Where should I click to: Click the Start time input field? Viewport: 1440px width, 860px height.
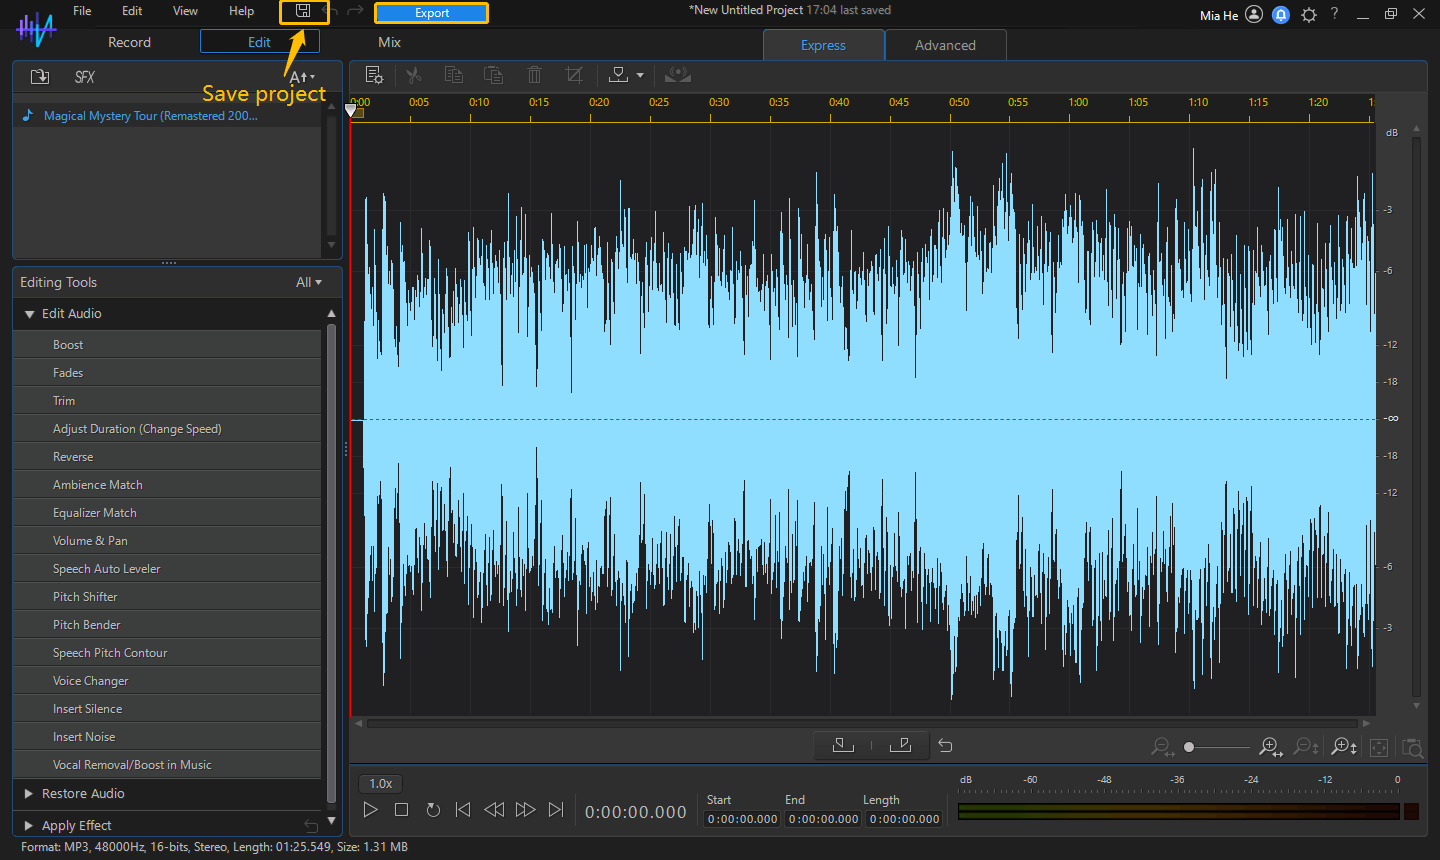tap(743, 819)
